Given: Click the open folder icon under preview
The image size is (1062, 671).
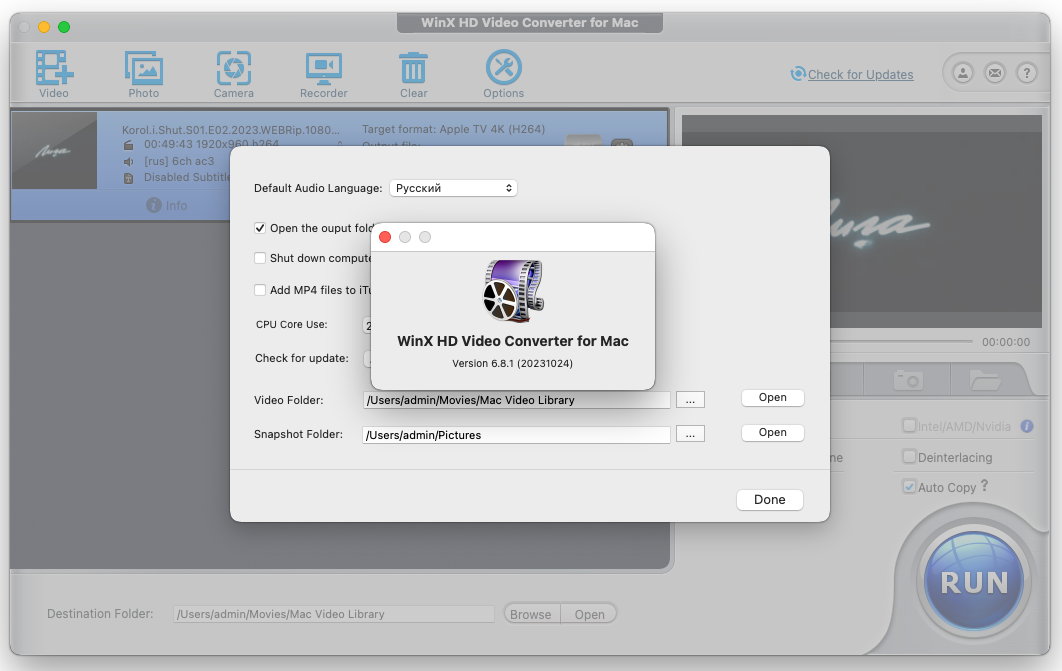Looking at the screenshot, I should (985, 379).
